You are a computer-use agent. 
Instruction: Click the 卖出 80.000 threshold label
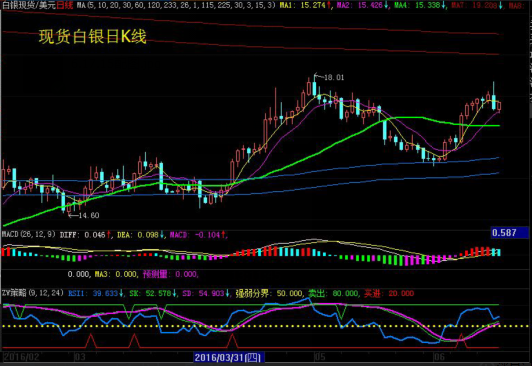pyautogui.click(x=334, y=293)
